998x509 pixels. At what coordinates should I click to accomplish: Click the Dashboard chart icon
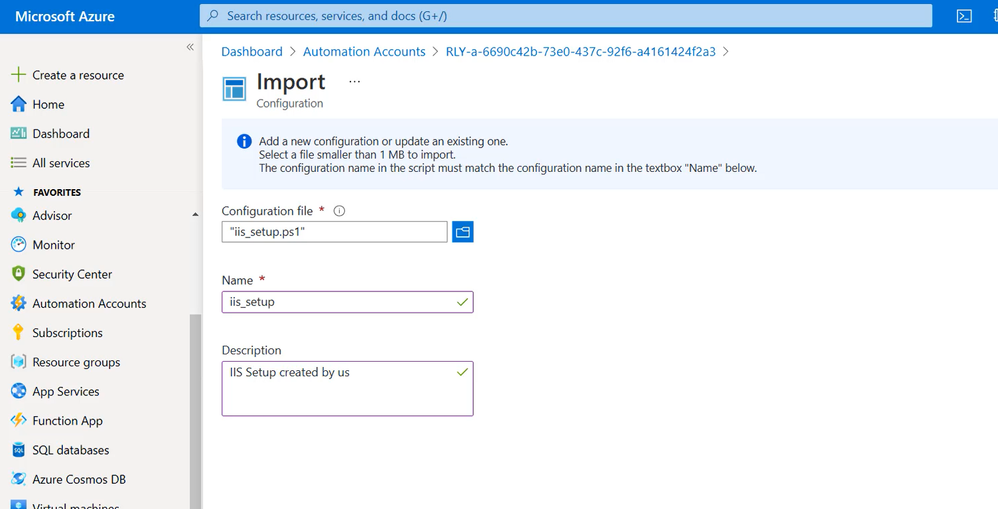pyautogui.click(x=18, y=133)
